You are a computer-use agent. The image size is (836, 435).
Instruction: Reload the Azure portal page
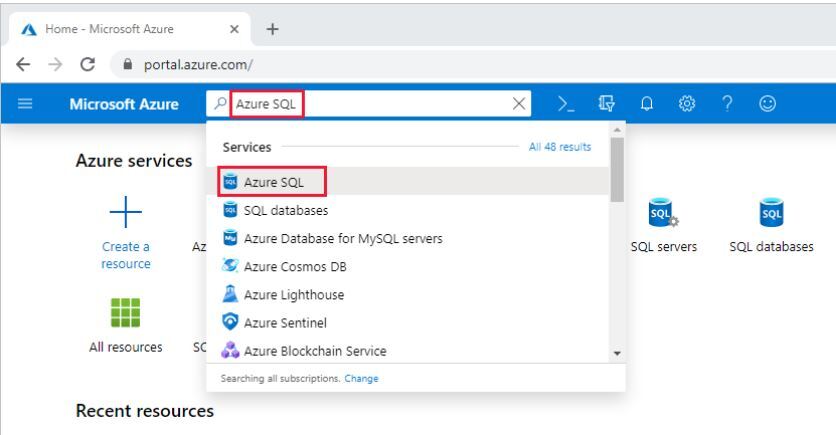(87, 65)
